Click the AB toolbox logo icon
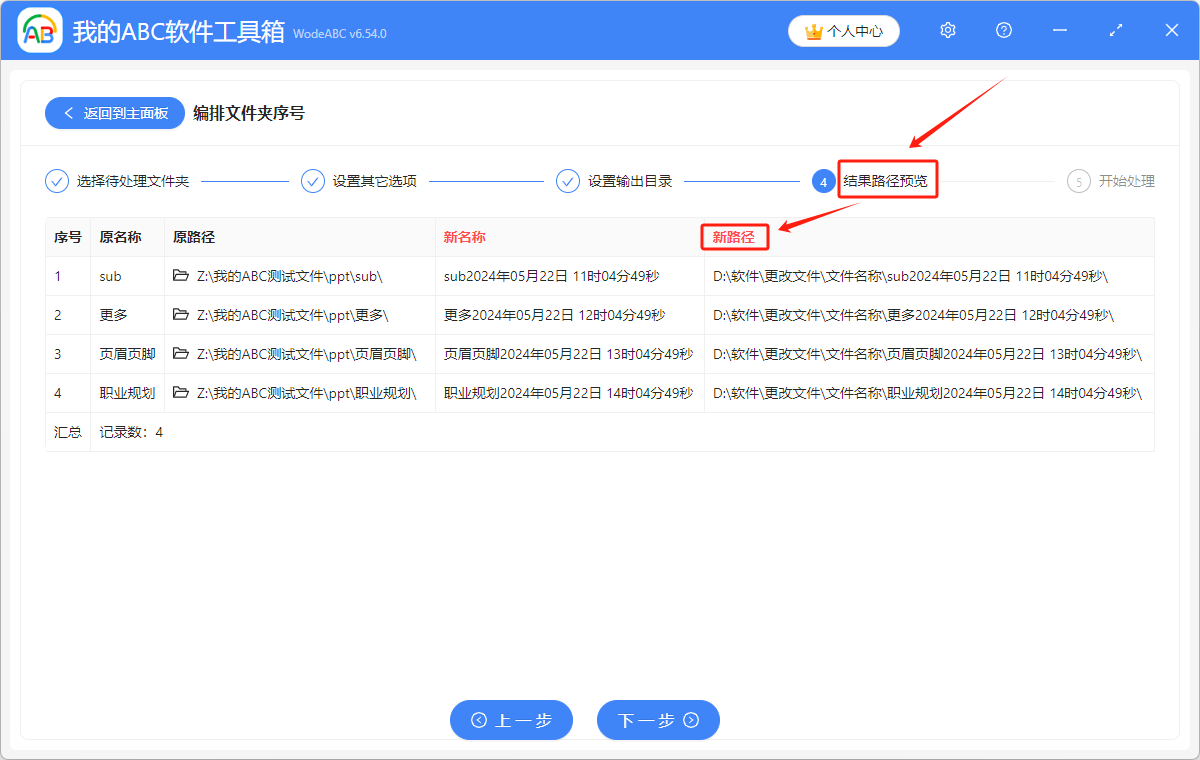 tap(40, 30)
